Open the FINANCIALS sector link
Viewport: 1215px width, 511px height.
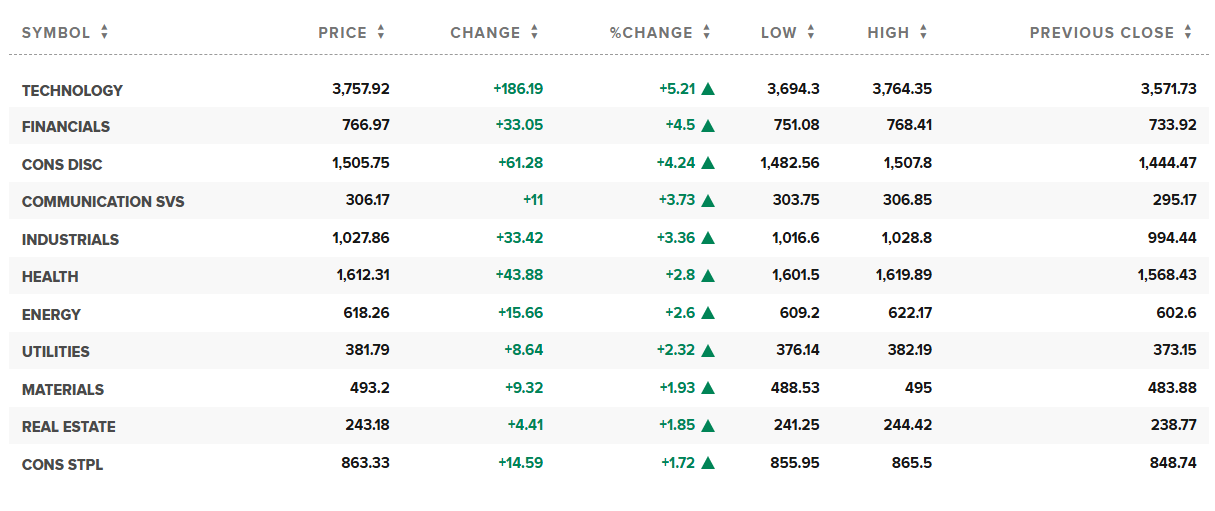coord(66,127)
